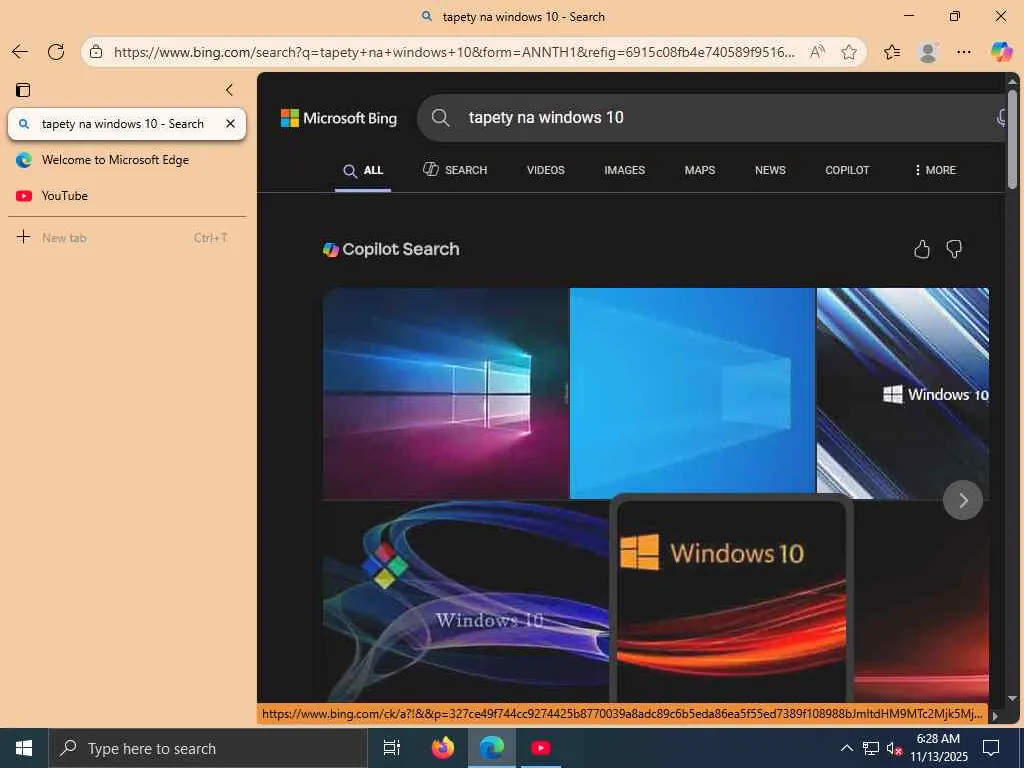Viewport: 1024px width, 768px height.
Task: Collapse the vertical tabs pane chevron
Action: (x=229, y=89)
